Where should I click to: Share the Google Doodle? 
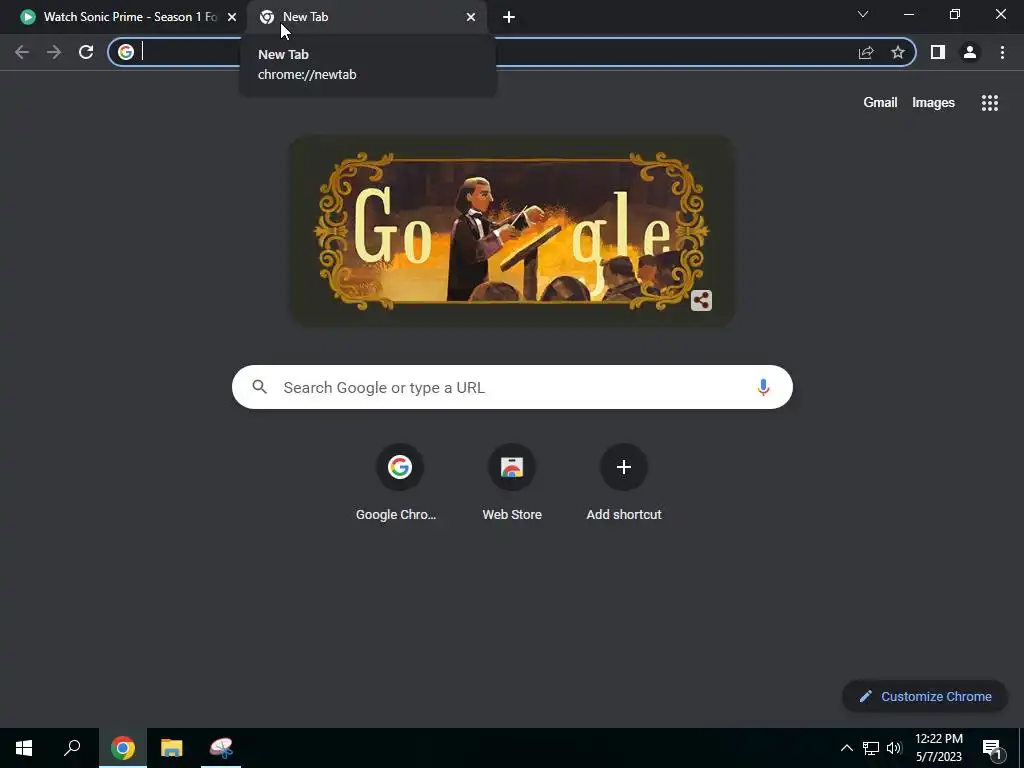tap(701, 300)
